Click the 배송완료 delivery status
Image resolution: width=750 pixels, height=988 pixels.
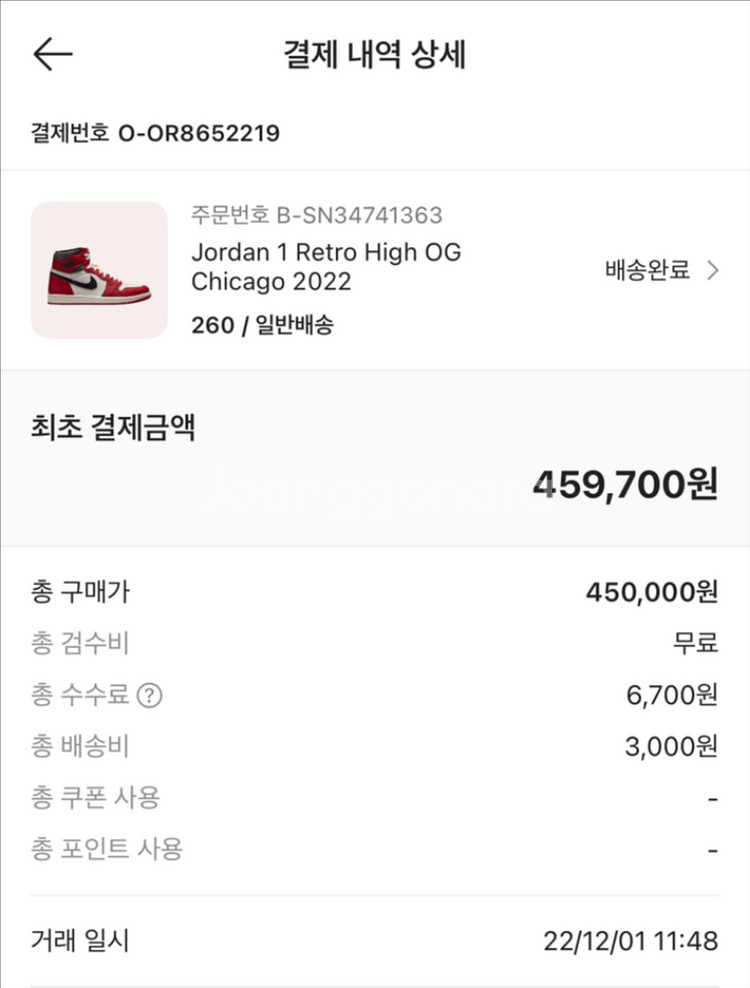(x=647, y=270)
